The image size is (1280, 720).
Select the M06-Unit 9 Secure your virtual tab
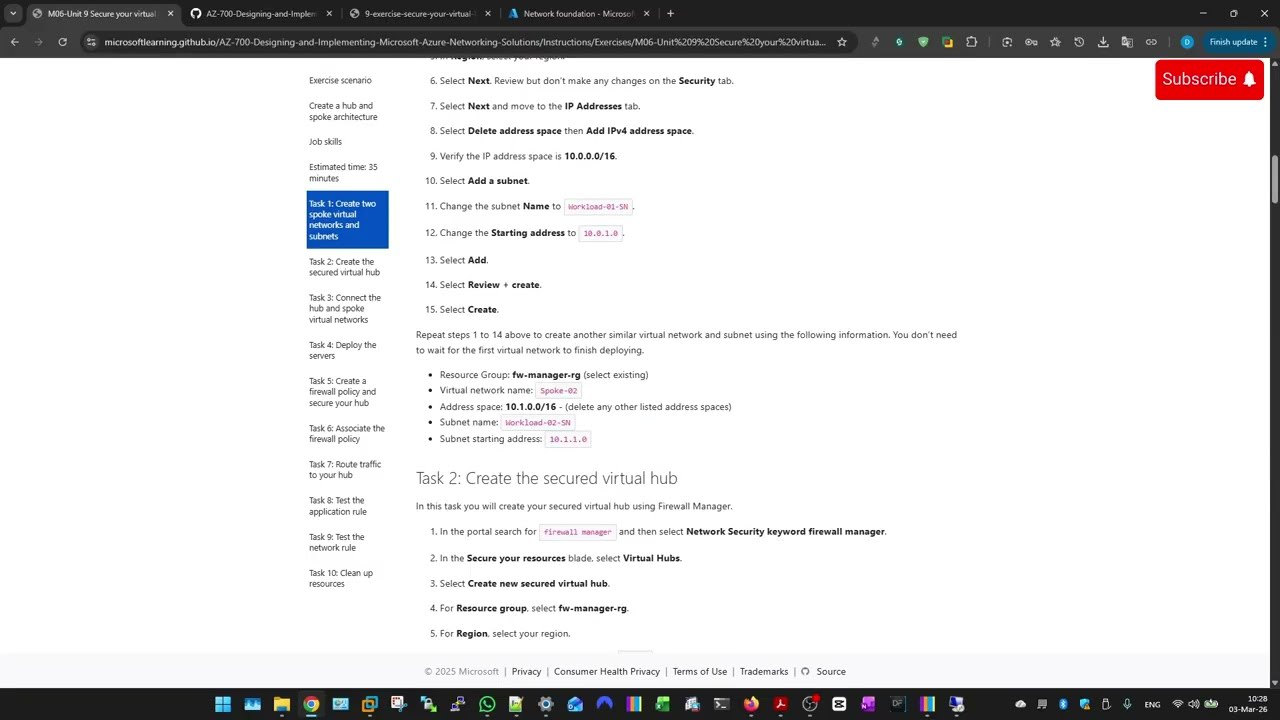102,13
